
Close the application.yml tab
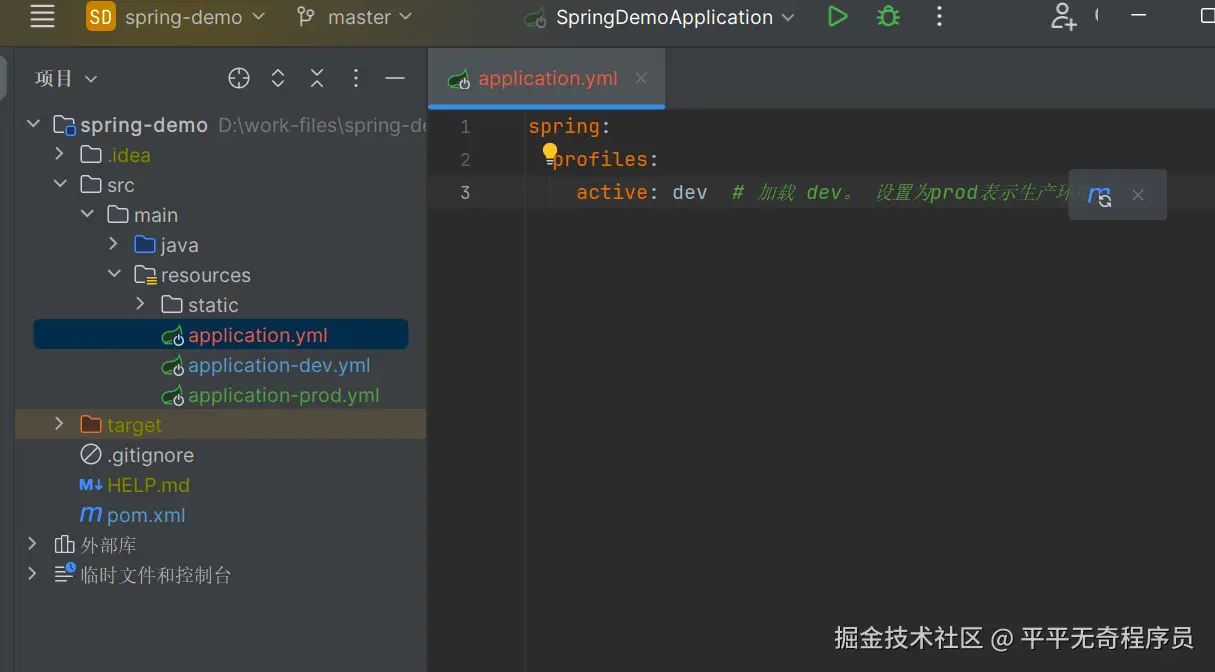[x=641, y=78]
